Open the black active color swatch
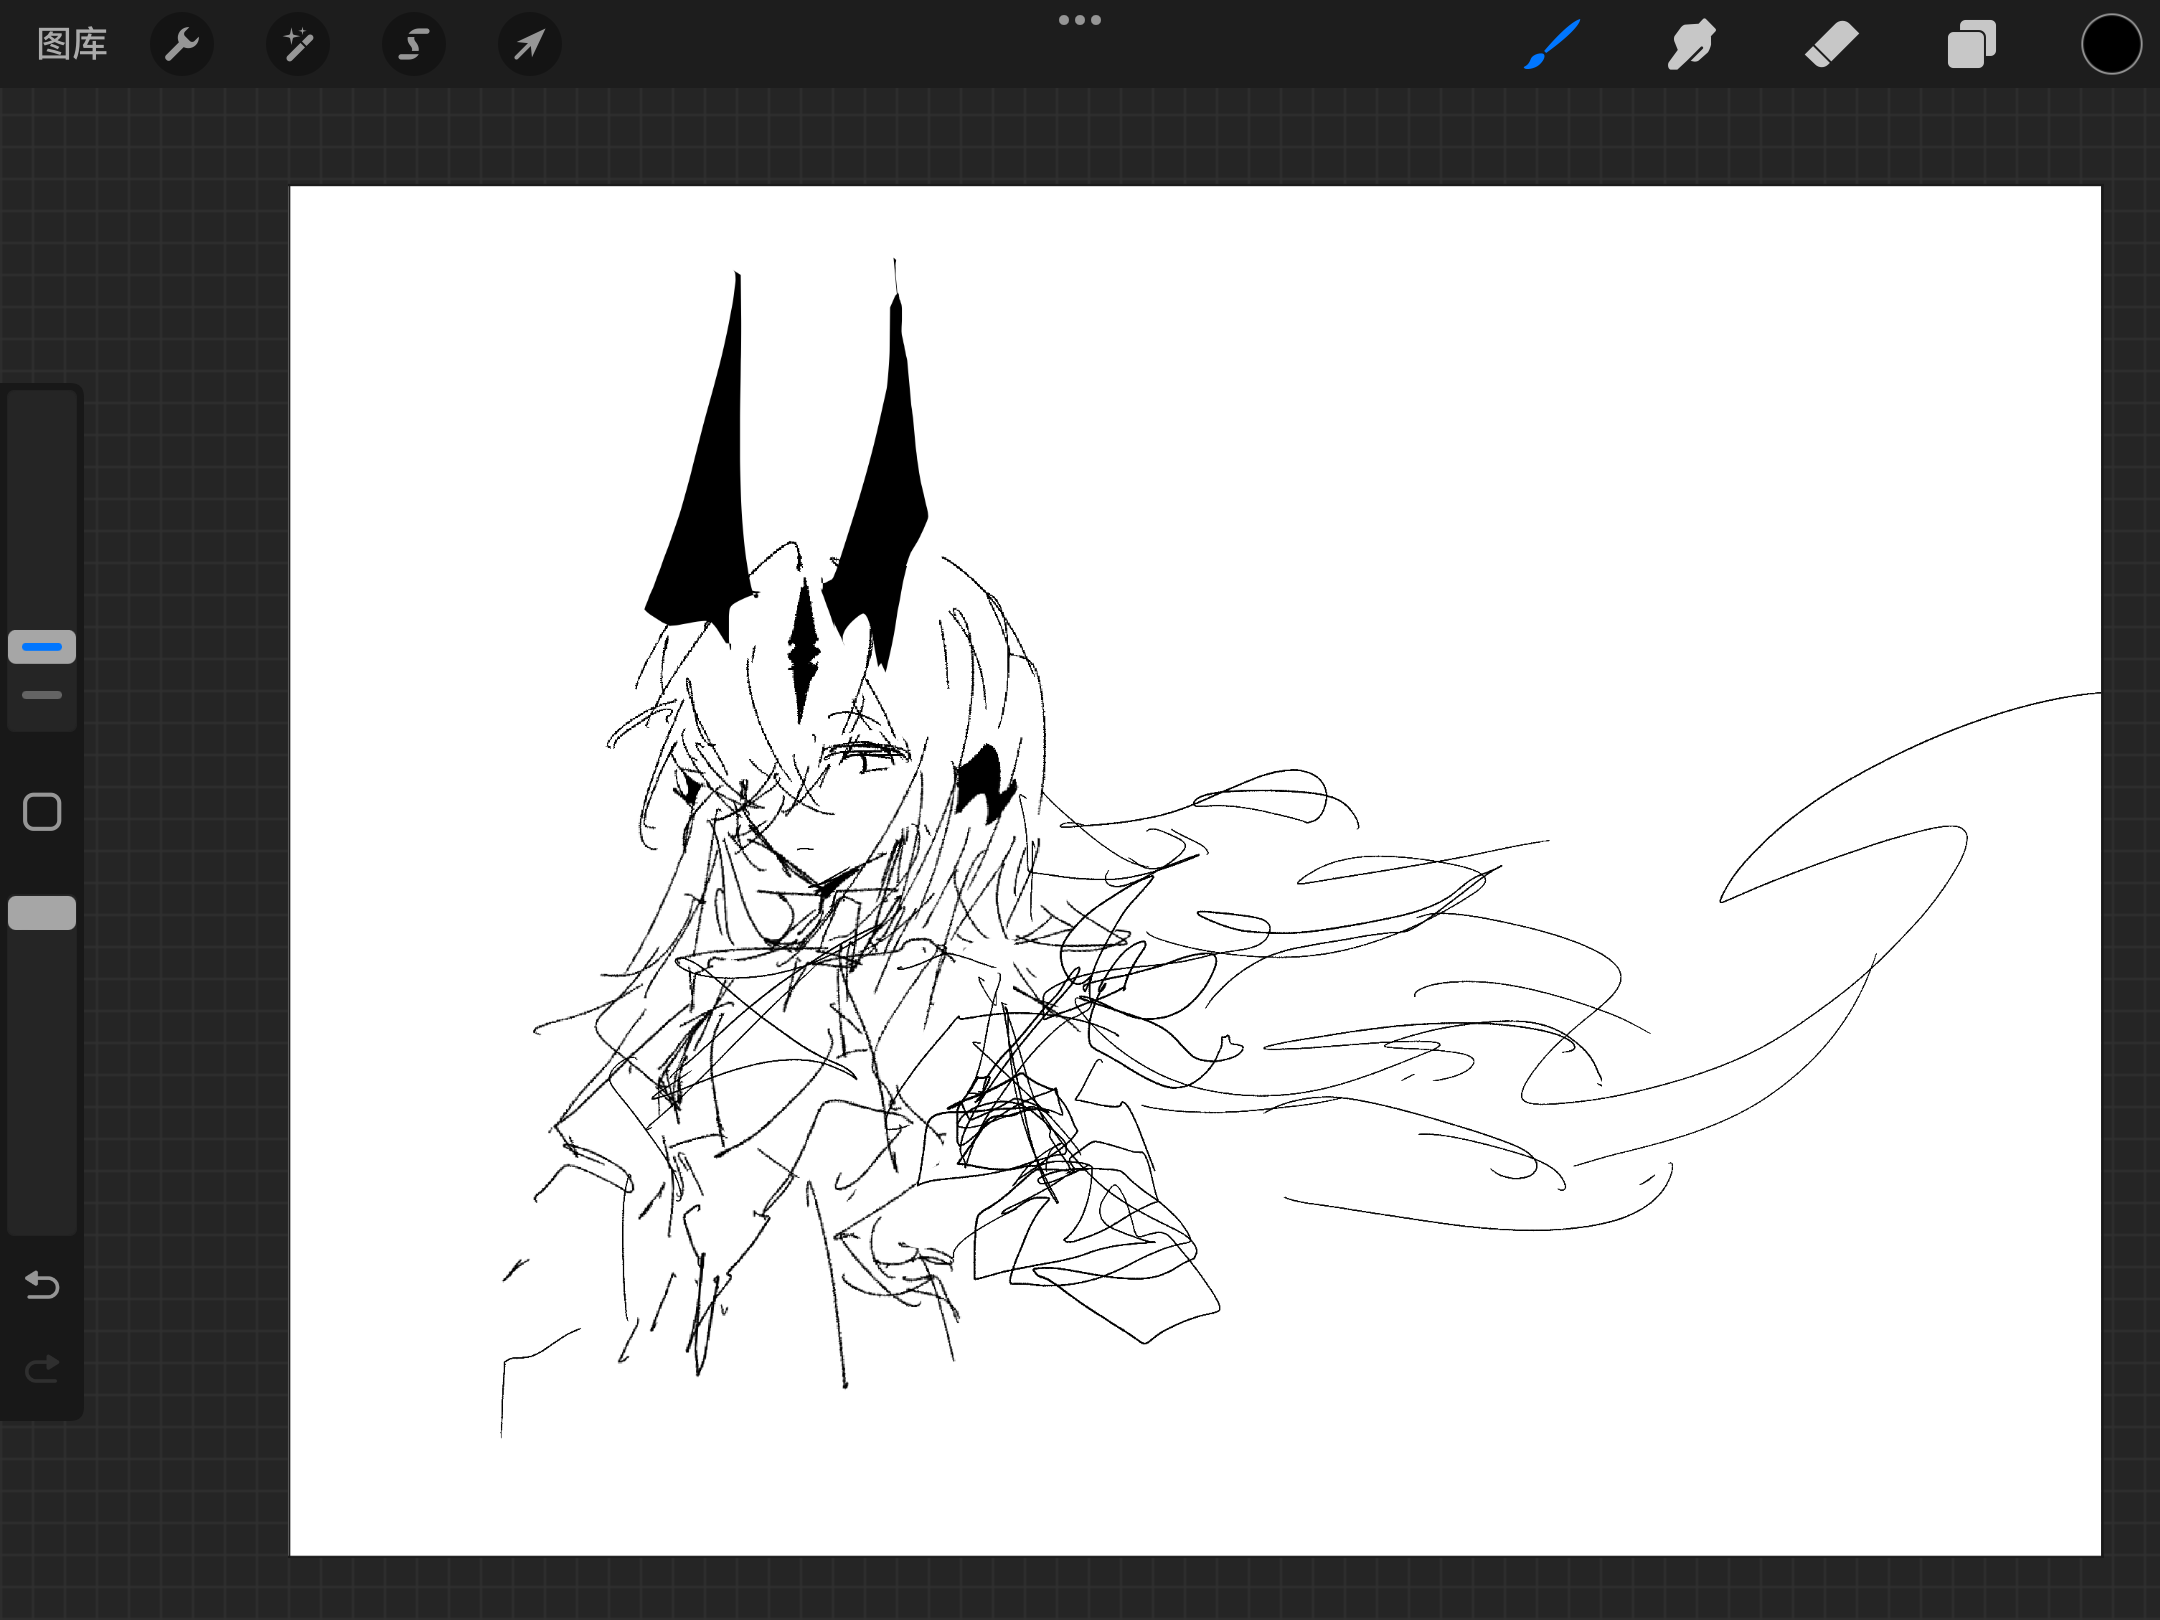Viewport: 2160px width, 1620px height. (x=2111, y=44)
